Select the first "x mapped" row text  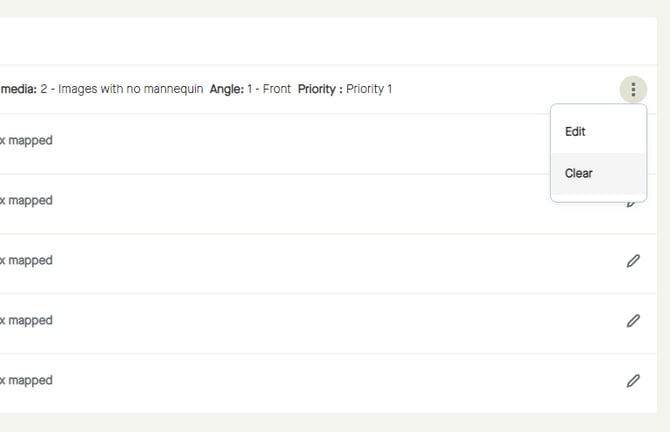[x=26, y=141]
